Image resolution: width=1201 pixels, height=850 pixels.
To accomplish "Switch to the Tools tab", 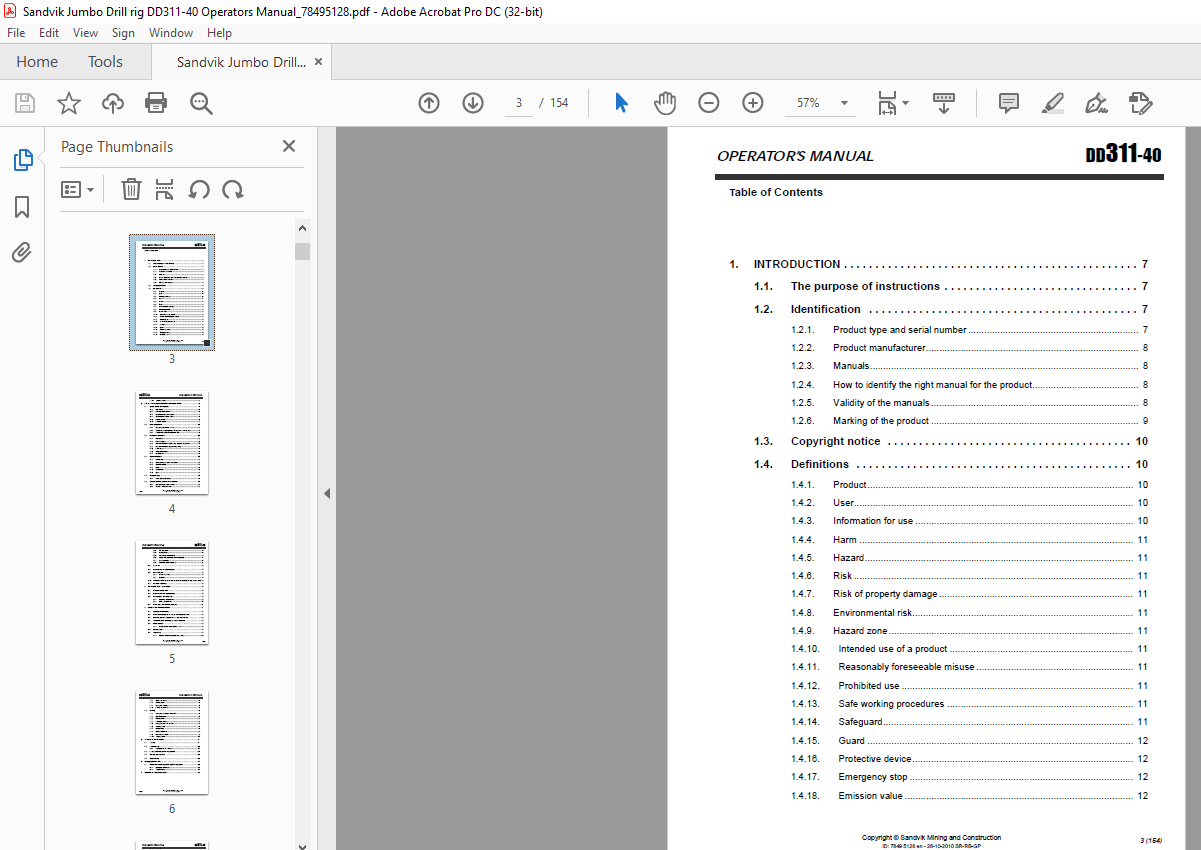I will tap(105, 62).
